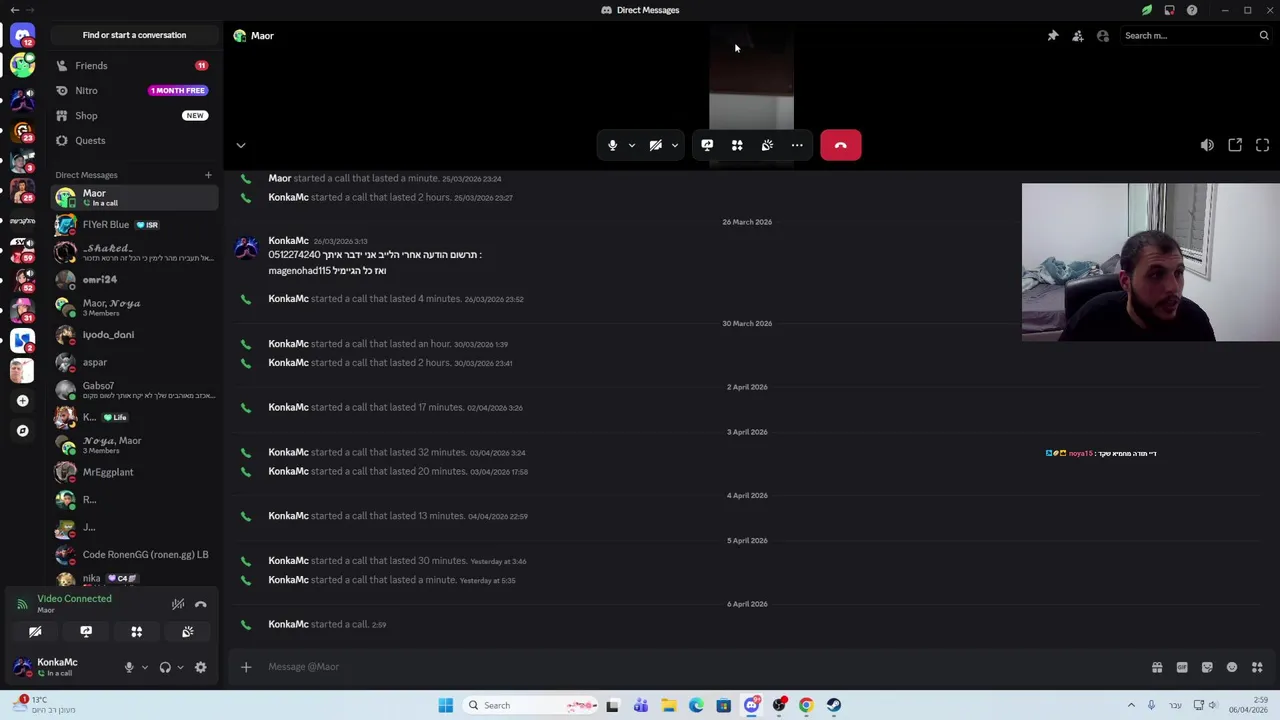Open Code RonenGG direct message
Image resolution: width=1280 pixels, height=720 pixels.
133,554
